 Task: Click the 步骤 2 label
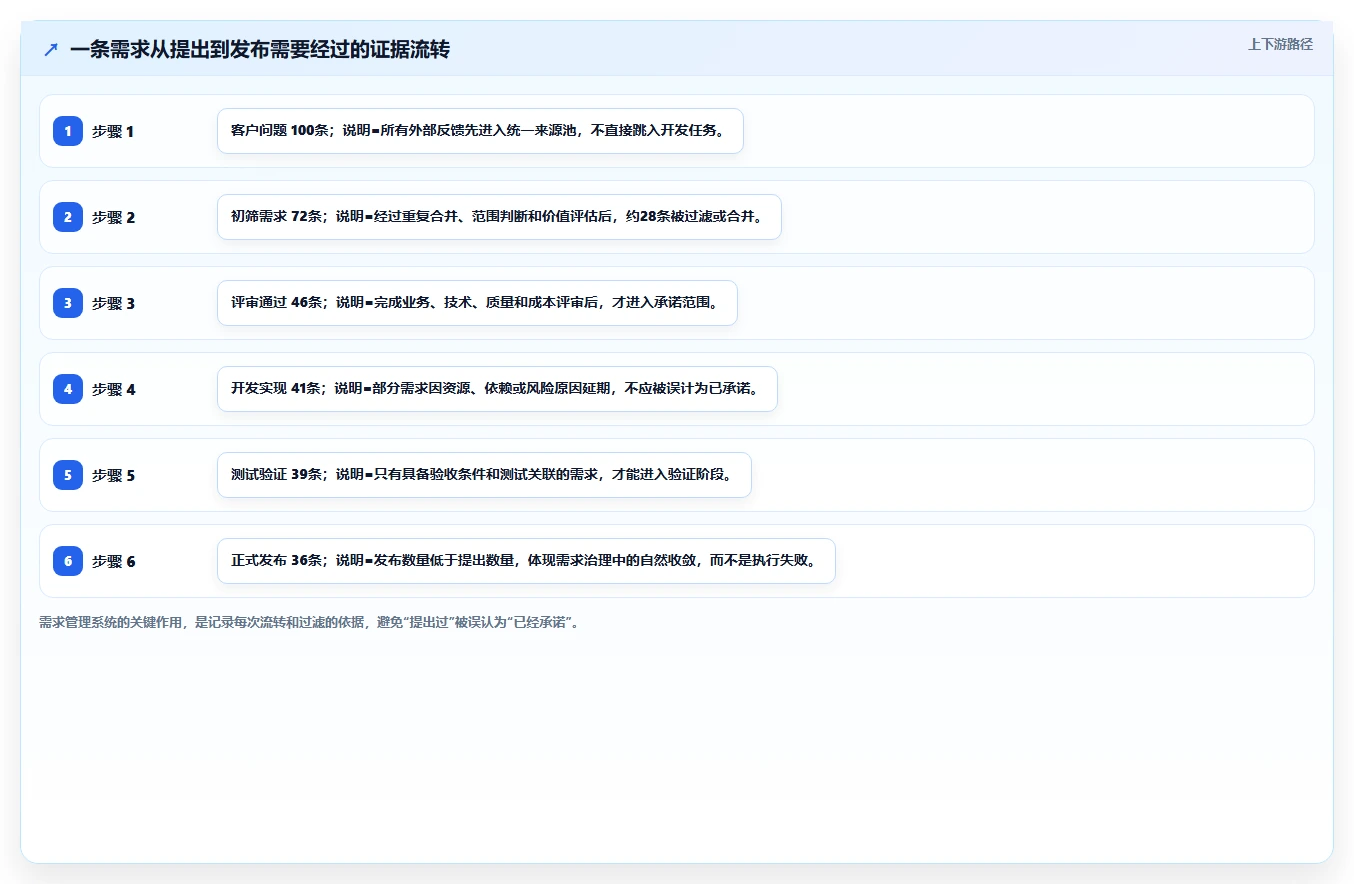[113, 217]
